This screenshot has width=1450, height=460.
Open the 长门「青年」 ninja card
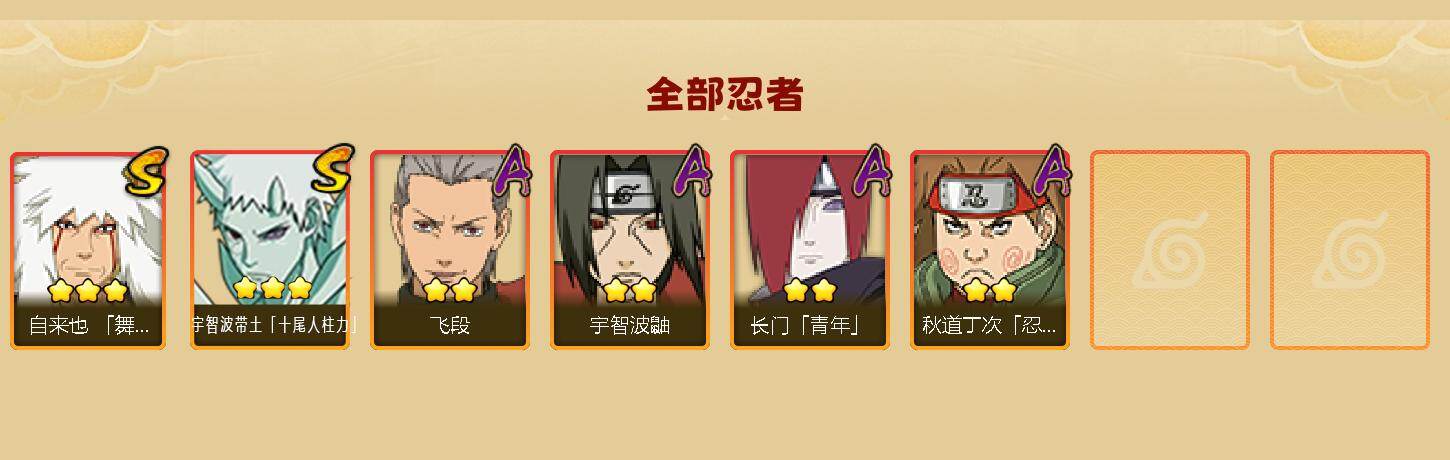[810, 249]
